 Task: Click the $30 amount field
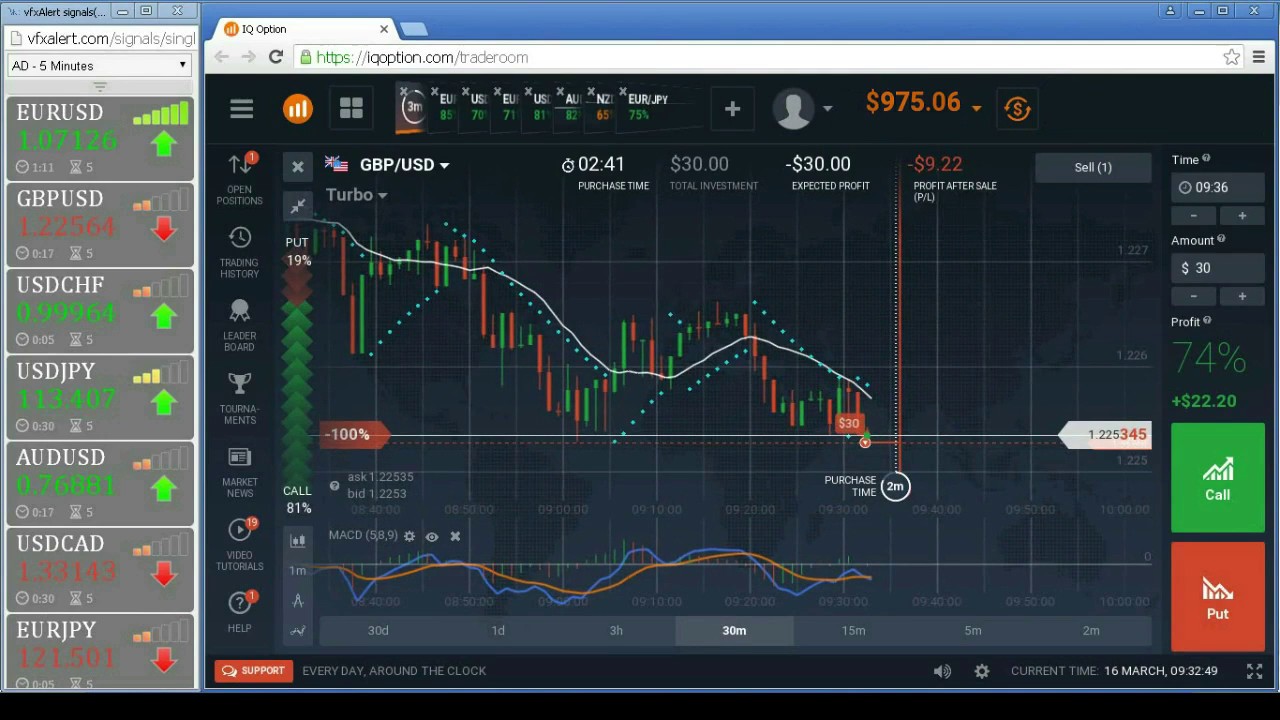coord(1218,268)
